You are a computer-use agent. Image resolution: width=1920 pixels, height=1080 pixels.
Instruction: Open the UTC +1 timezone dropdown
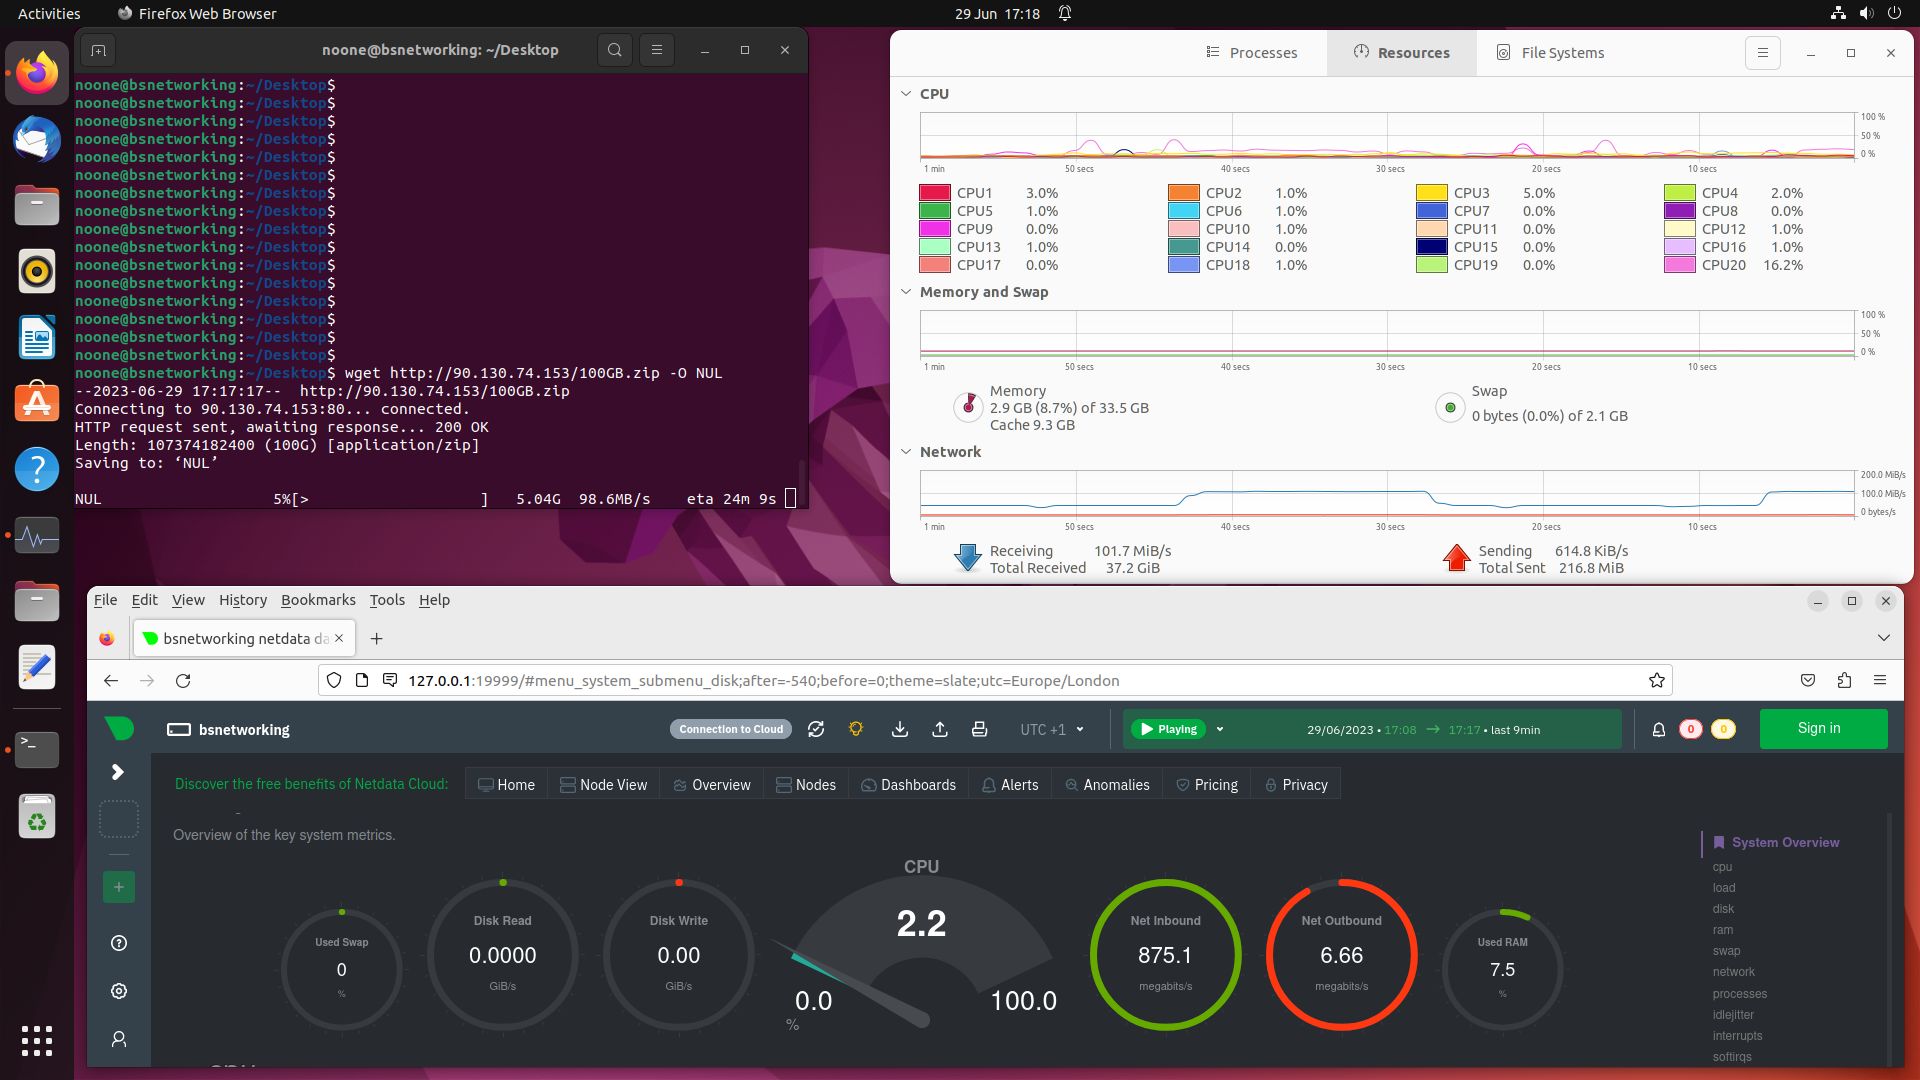click(x=1051, y=730)
